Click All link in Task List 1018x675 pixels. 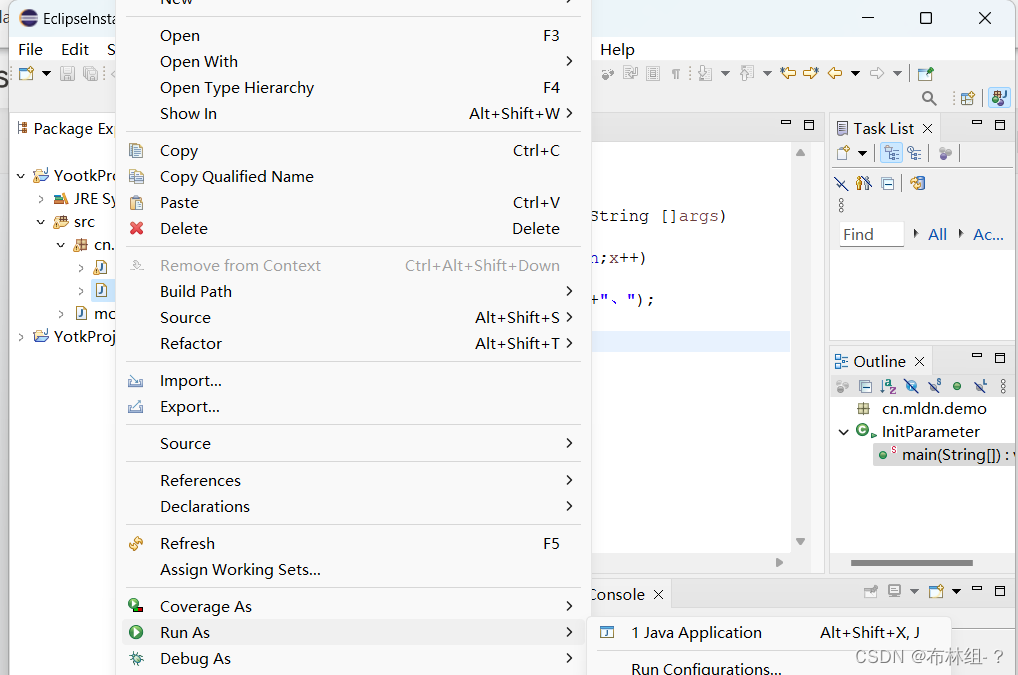pyautogui.click(x=937, y=234)
